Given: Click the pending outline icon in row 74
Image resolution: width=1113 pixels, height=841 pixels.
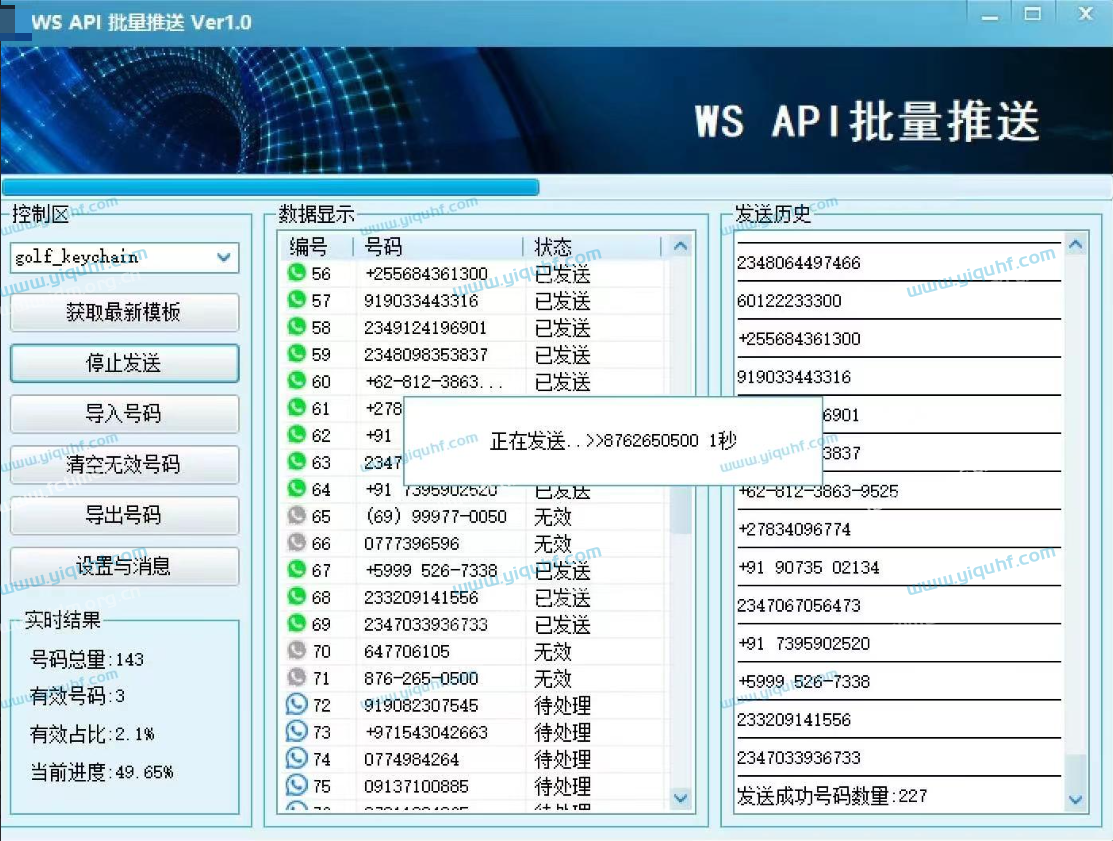Looking at the screenshot, I should coord(297,758).
